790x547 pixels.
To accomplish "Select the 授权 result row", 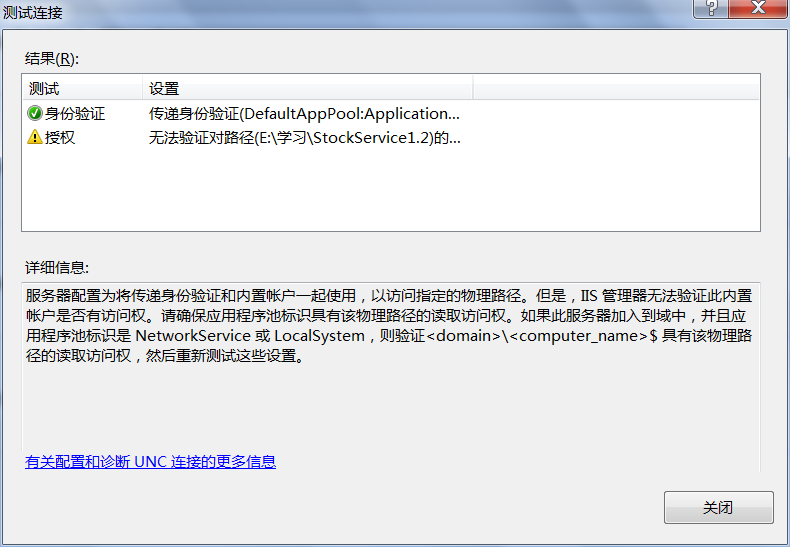I will point(390,137).
